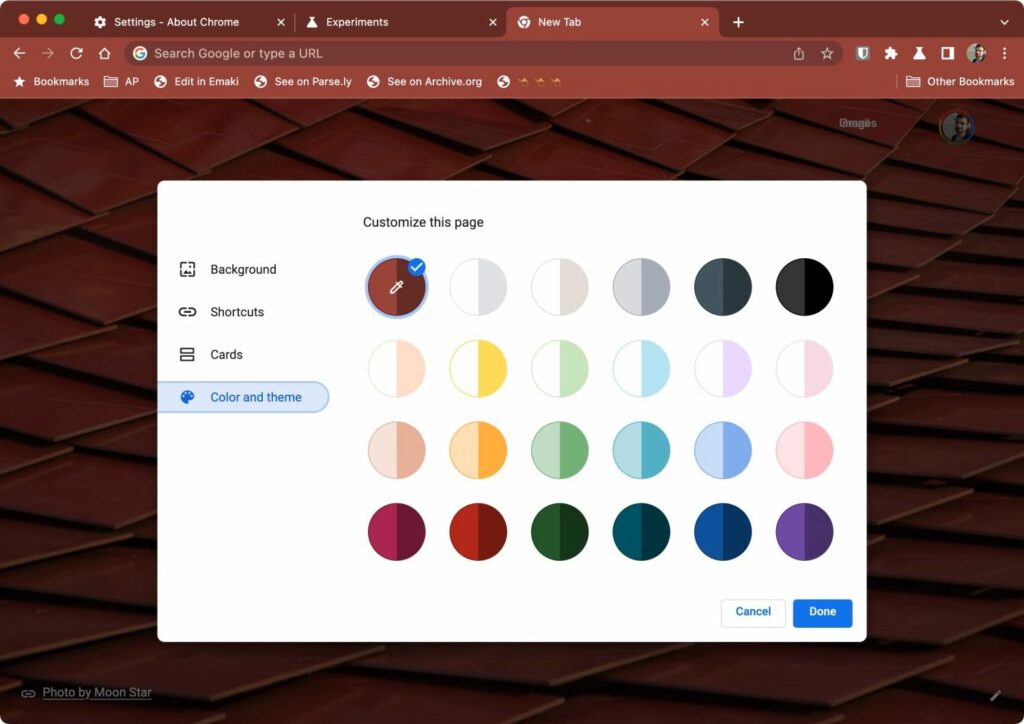Select the yellow theme color
Screen dimensions: 1024x724
click(x=478, y=368)
